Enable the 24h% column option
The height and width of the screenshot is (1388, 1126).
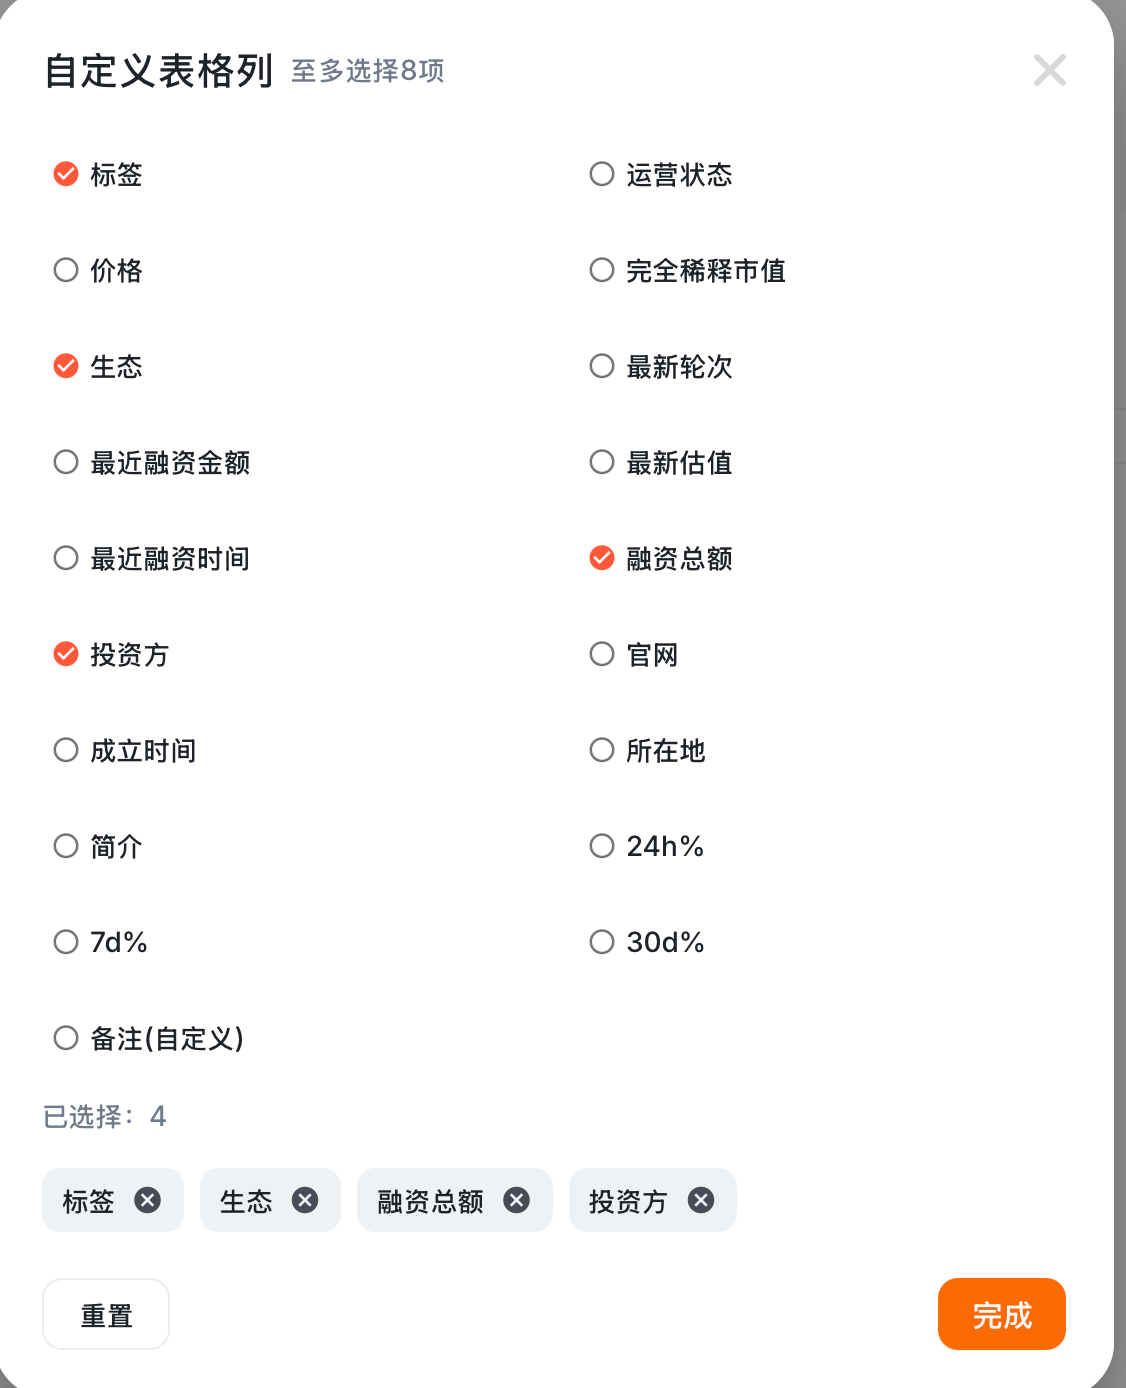click(602, 846)
